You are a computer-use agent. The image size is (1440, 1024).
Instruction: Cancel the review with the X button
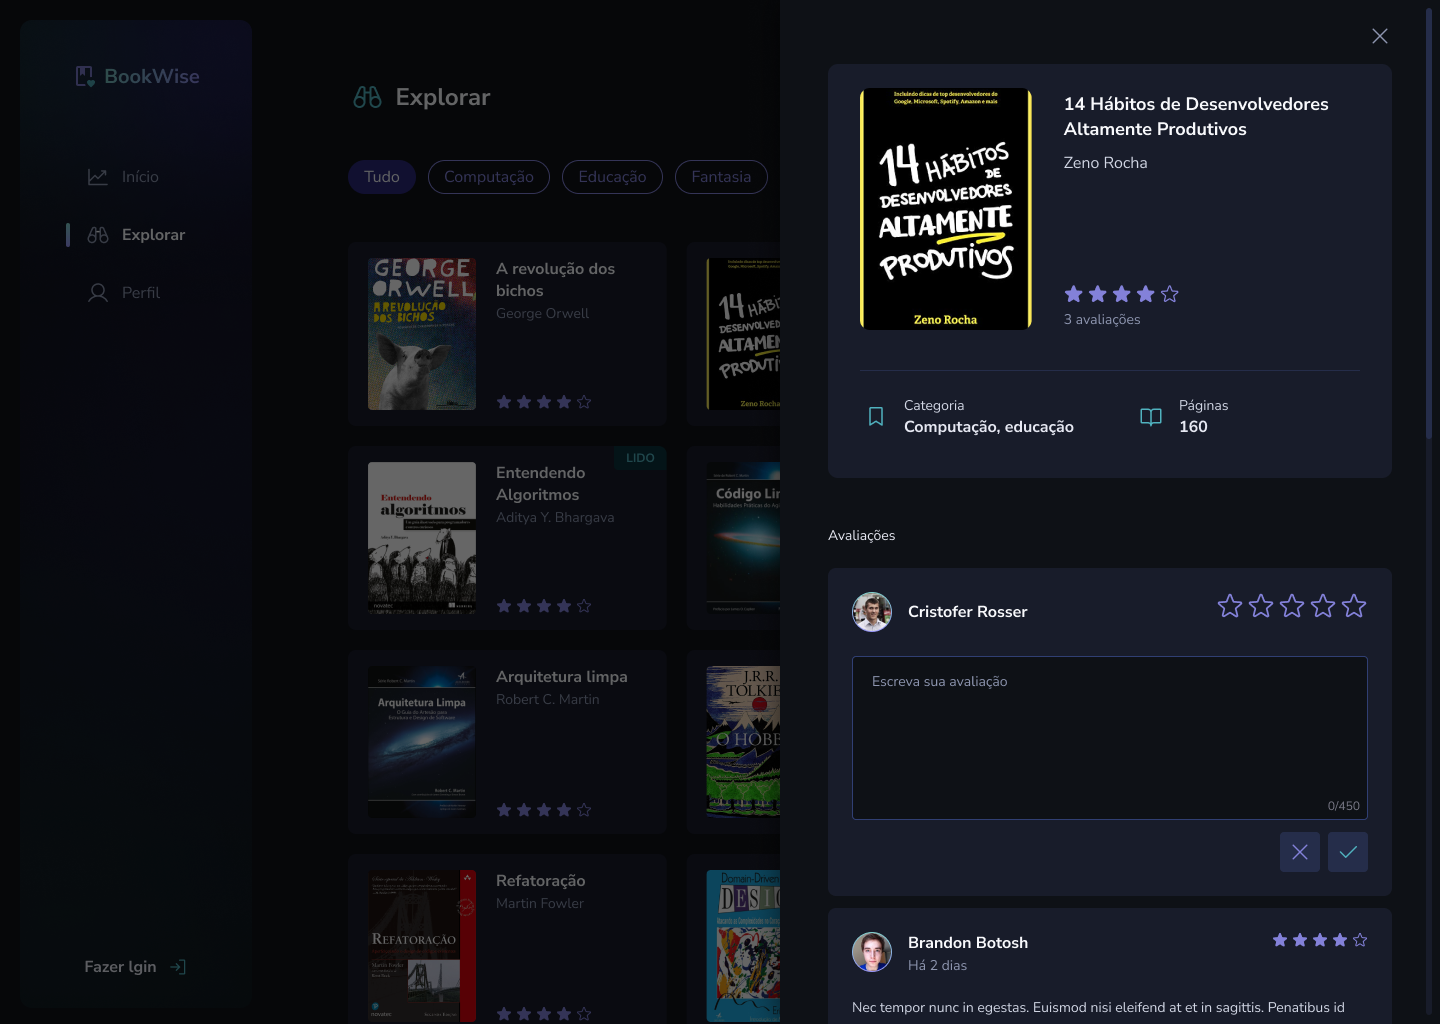tap(1300, 852)
